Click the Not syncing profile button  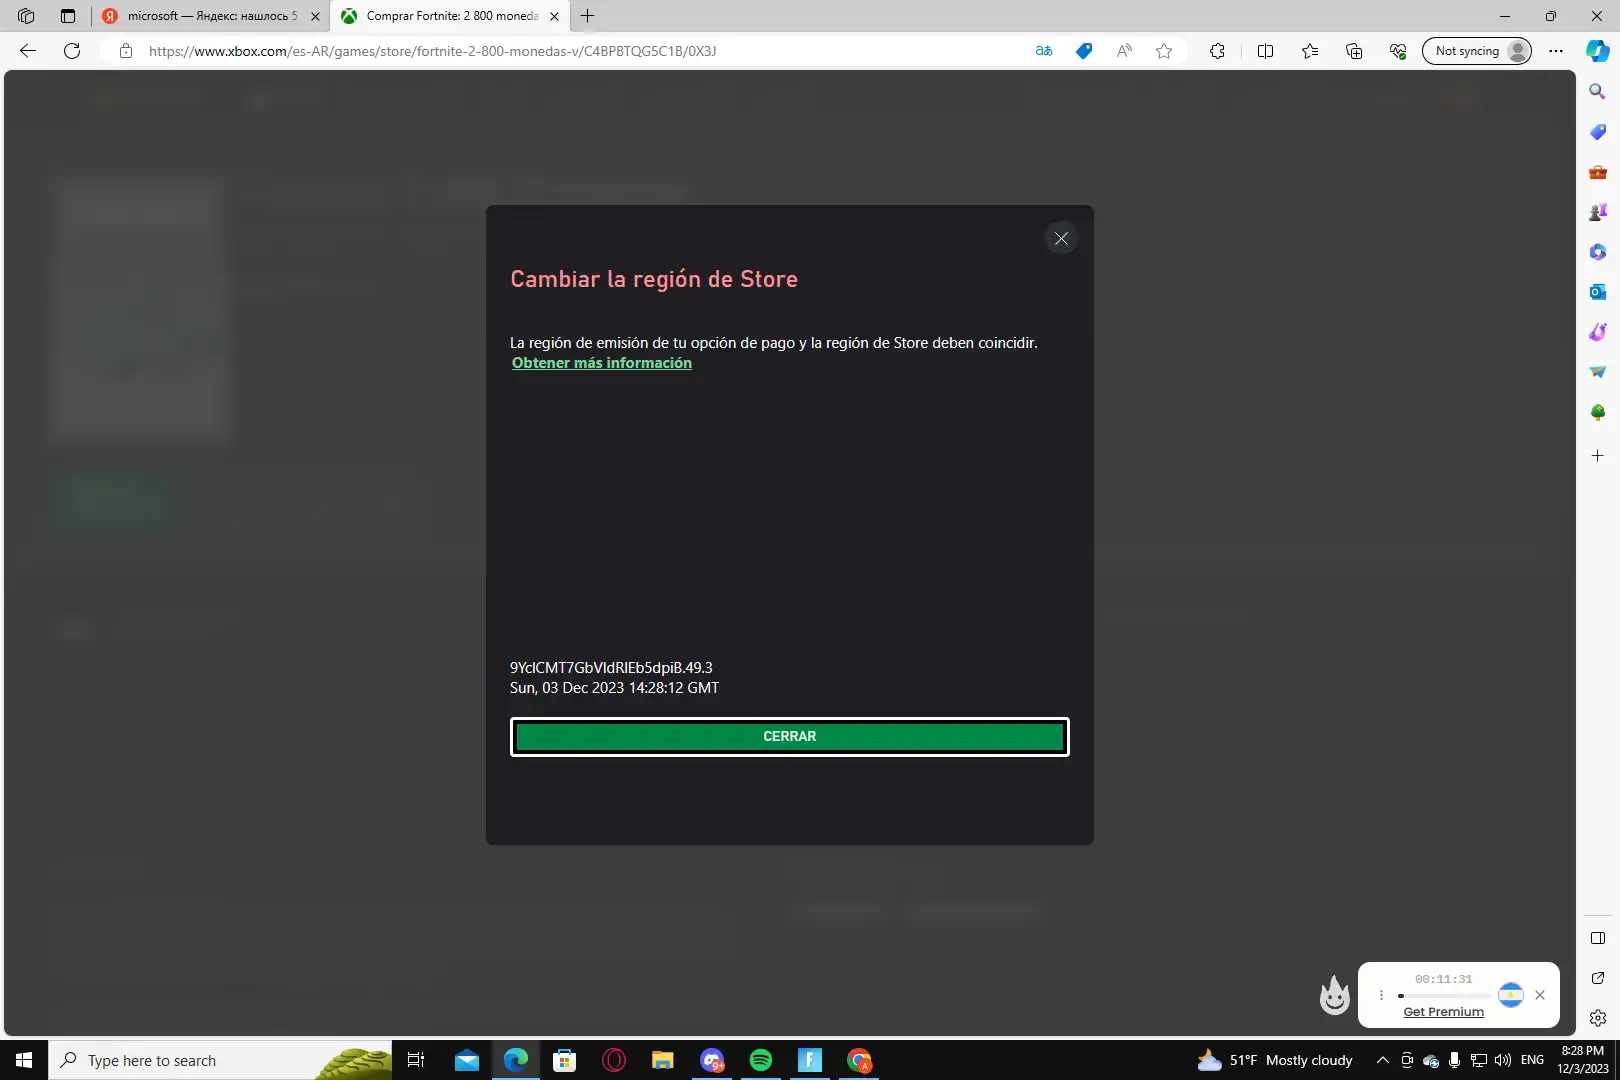pyautogui.click(x=1477, y=51)
